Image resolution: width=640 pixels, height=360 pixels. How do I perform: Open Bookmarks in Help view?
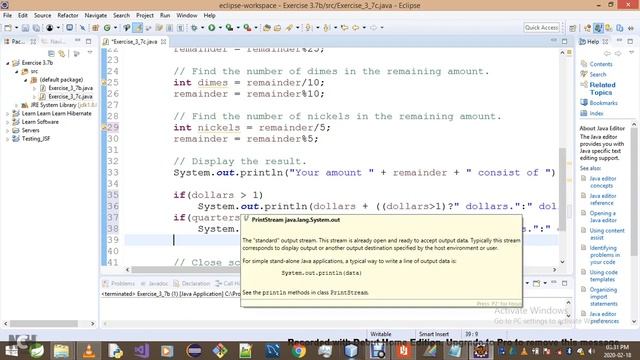[603, 103]
